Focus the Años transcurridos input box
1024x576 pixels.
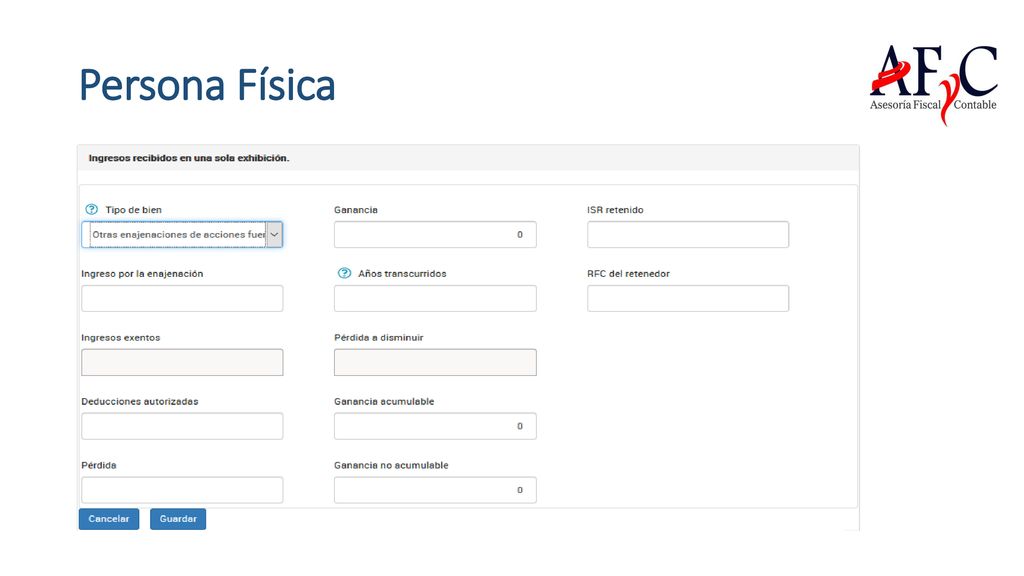pos(436,298)
